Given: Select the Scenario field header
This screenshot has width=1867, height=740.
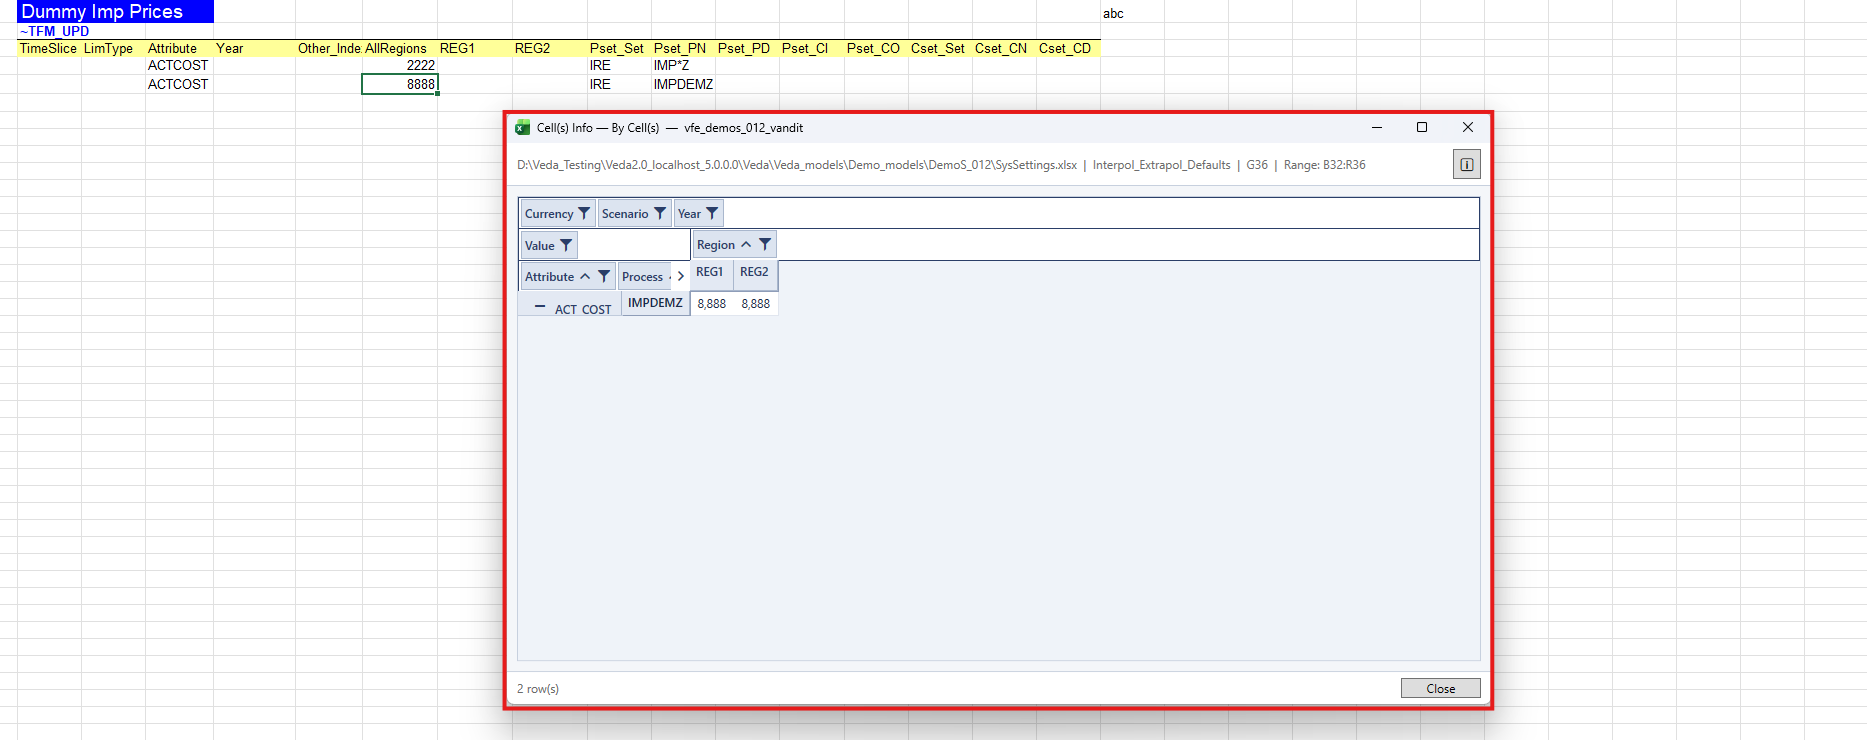Looking at the screenshot, I should point(634,213).
